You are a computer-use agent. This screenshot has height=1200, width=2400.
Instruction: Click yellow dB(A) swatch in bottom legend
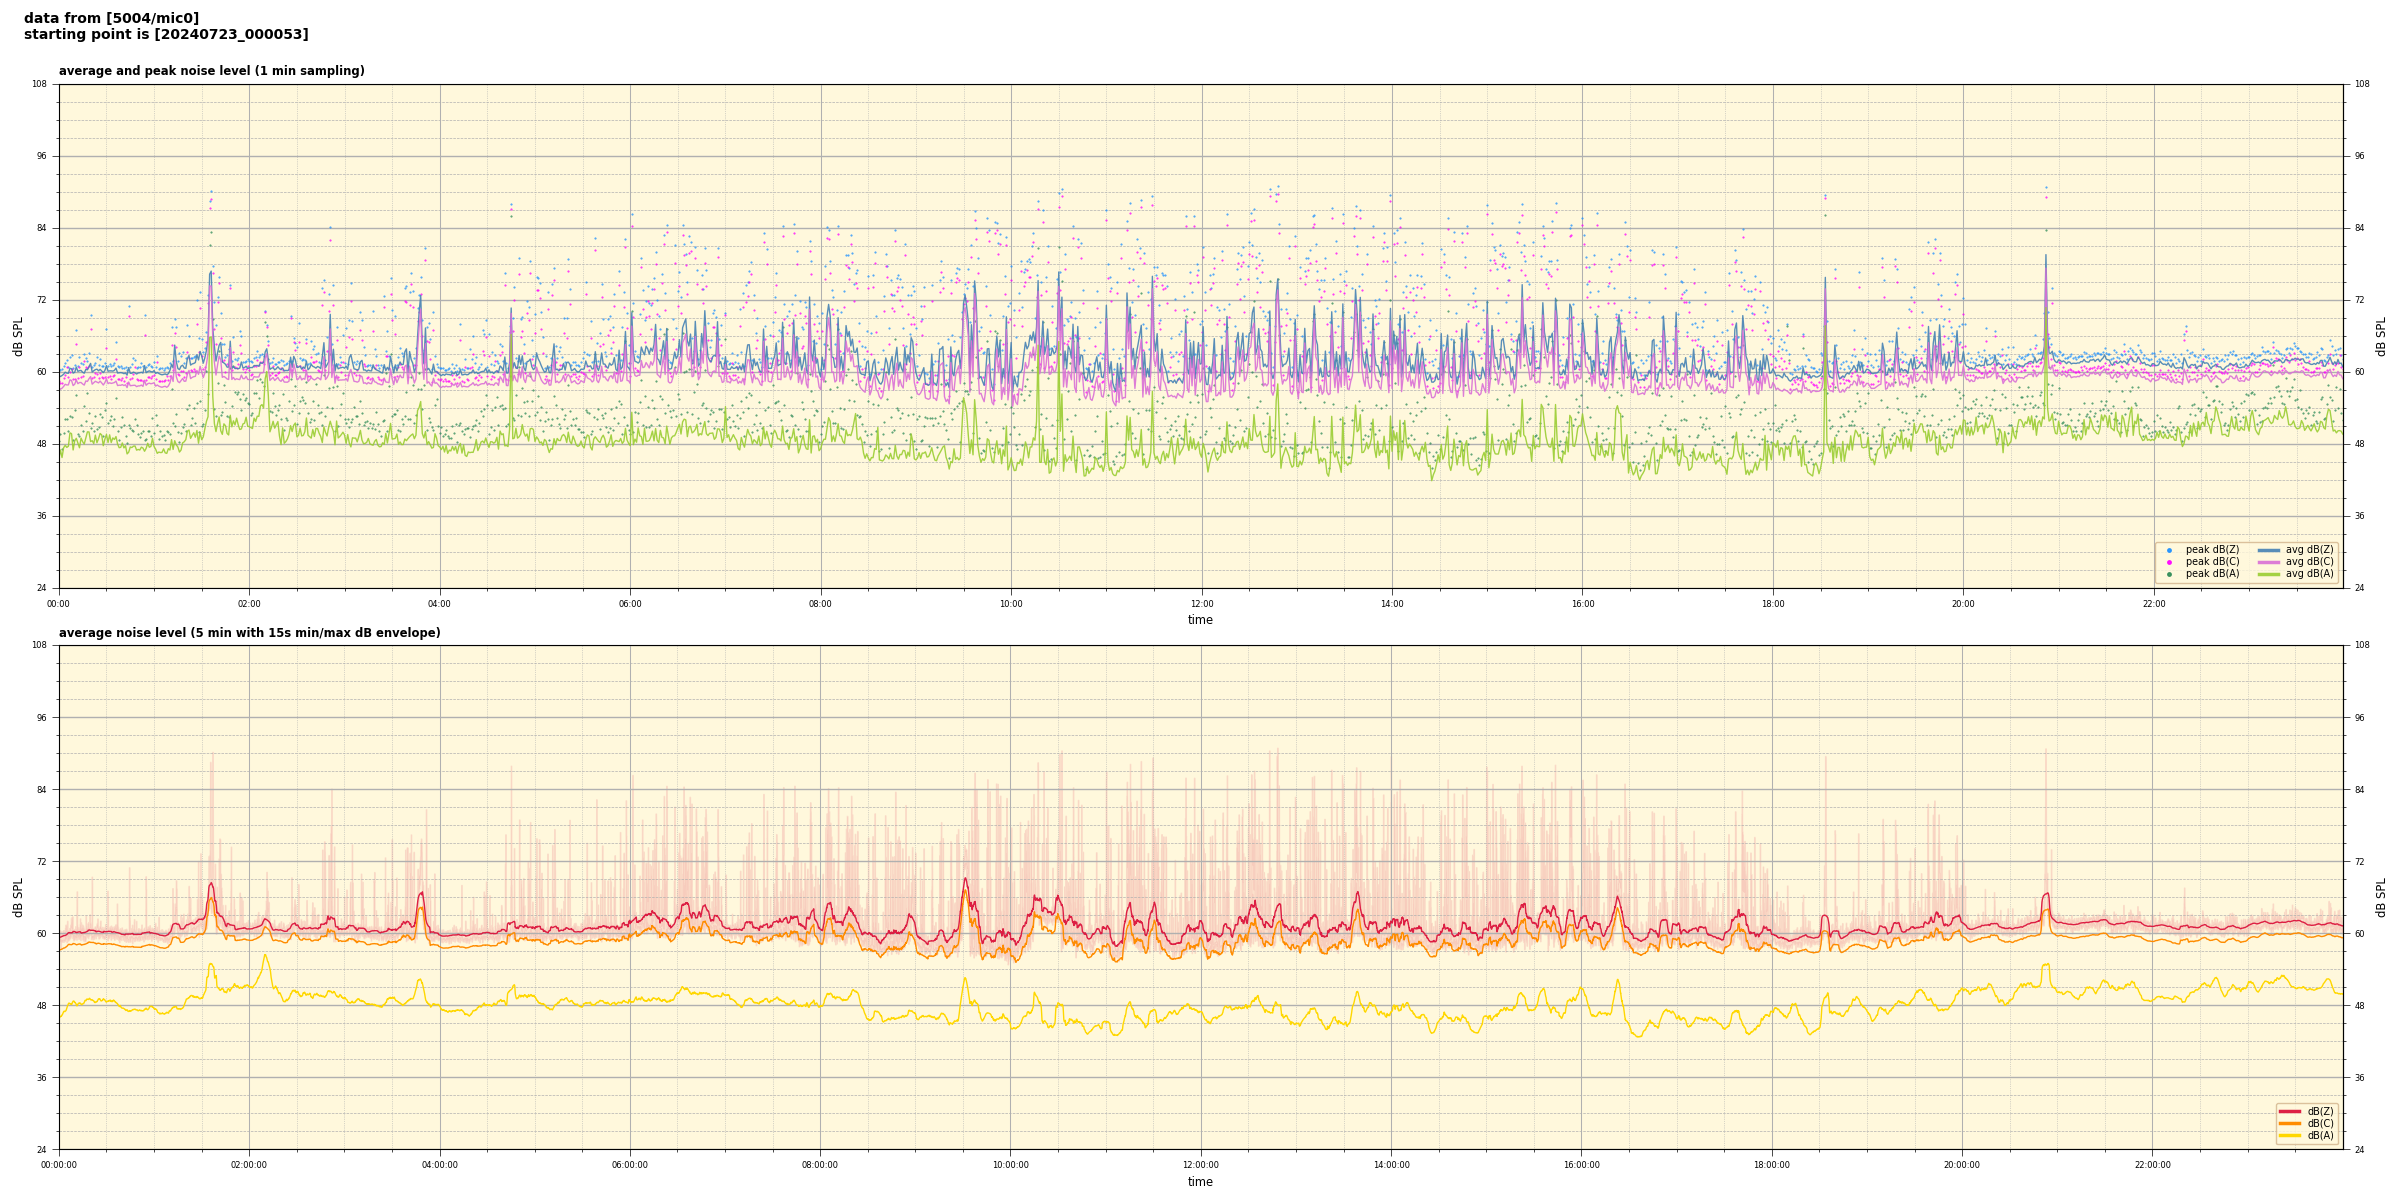tap(2290, 1135)
